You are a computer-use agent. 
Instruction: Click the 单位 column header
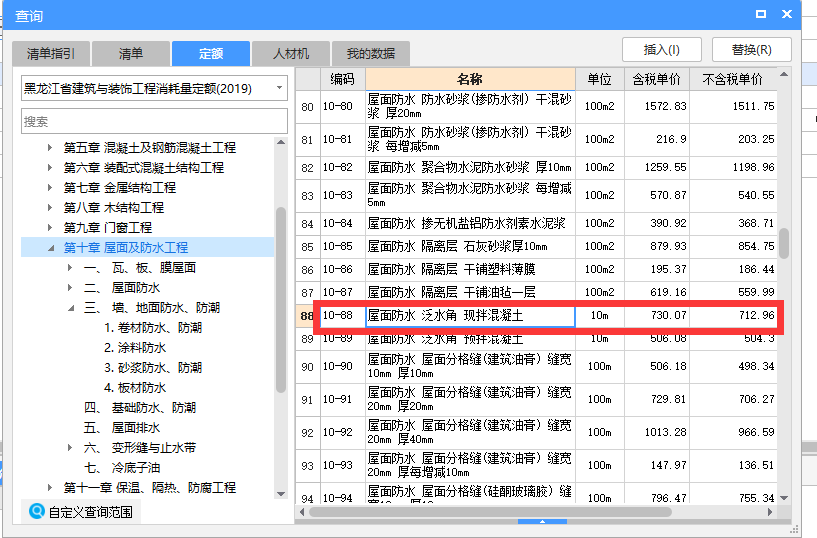pos(600,79)
